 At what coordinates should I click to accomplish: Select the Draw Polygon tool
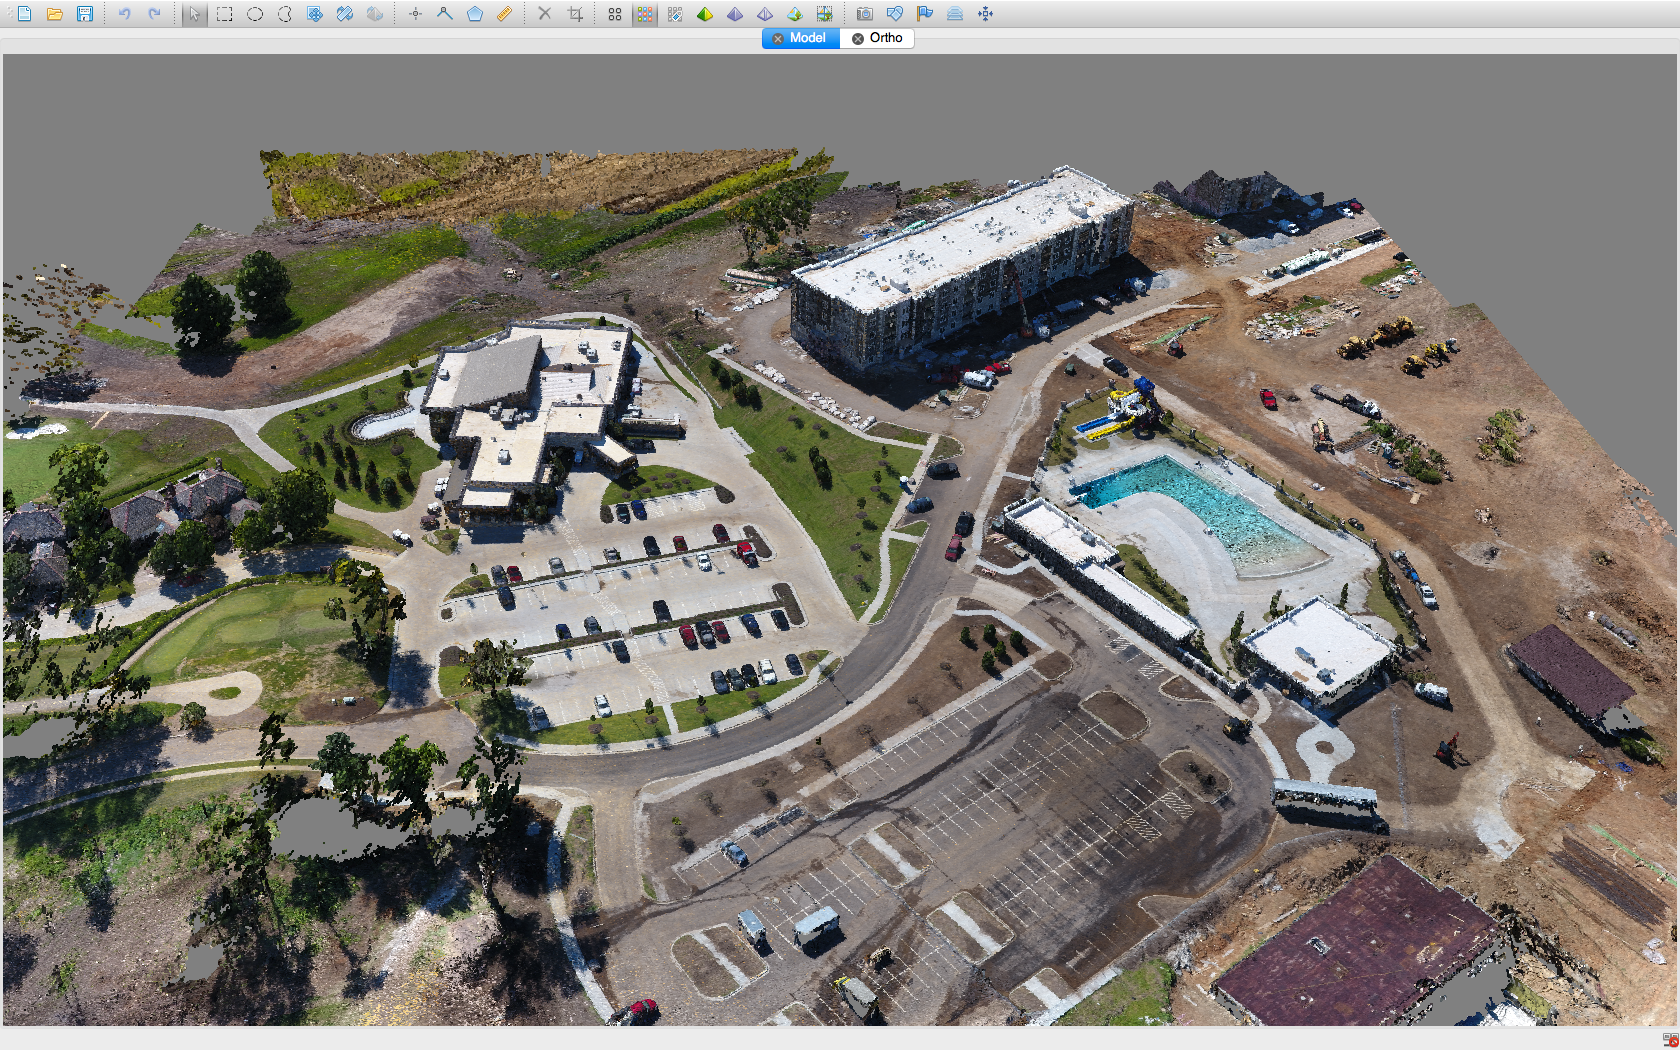(x=475, y=14)
